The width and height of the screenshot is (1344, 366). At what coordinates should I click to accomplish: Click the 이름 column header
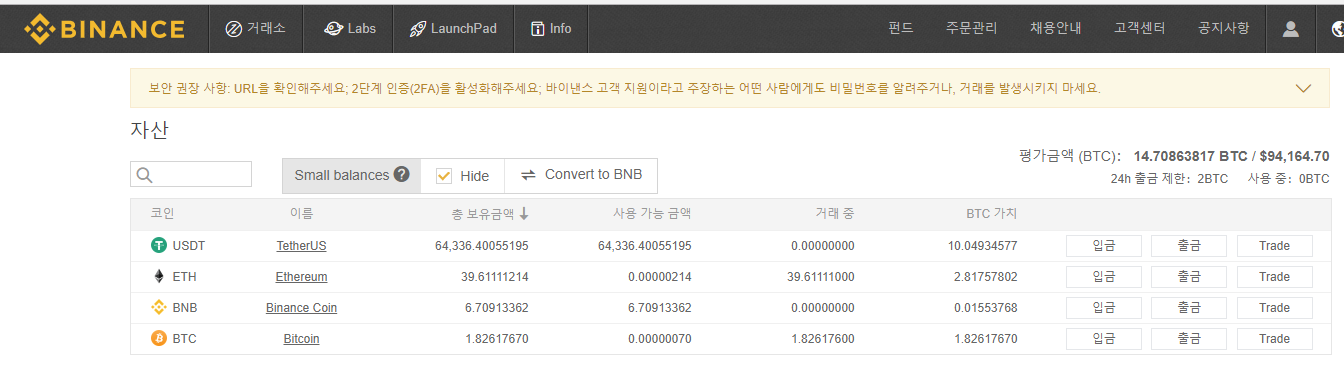[x=301, y=213]
